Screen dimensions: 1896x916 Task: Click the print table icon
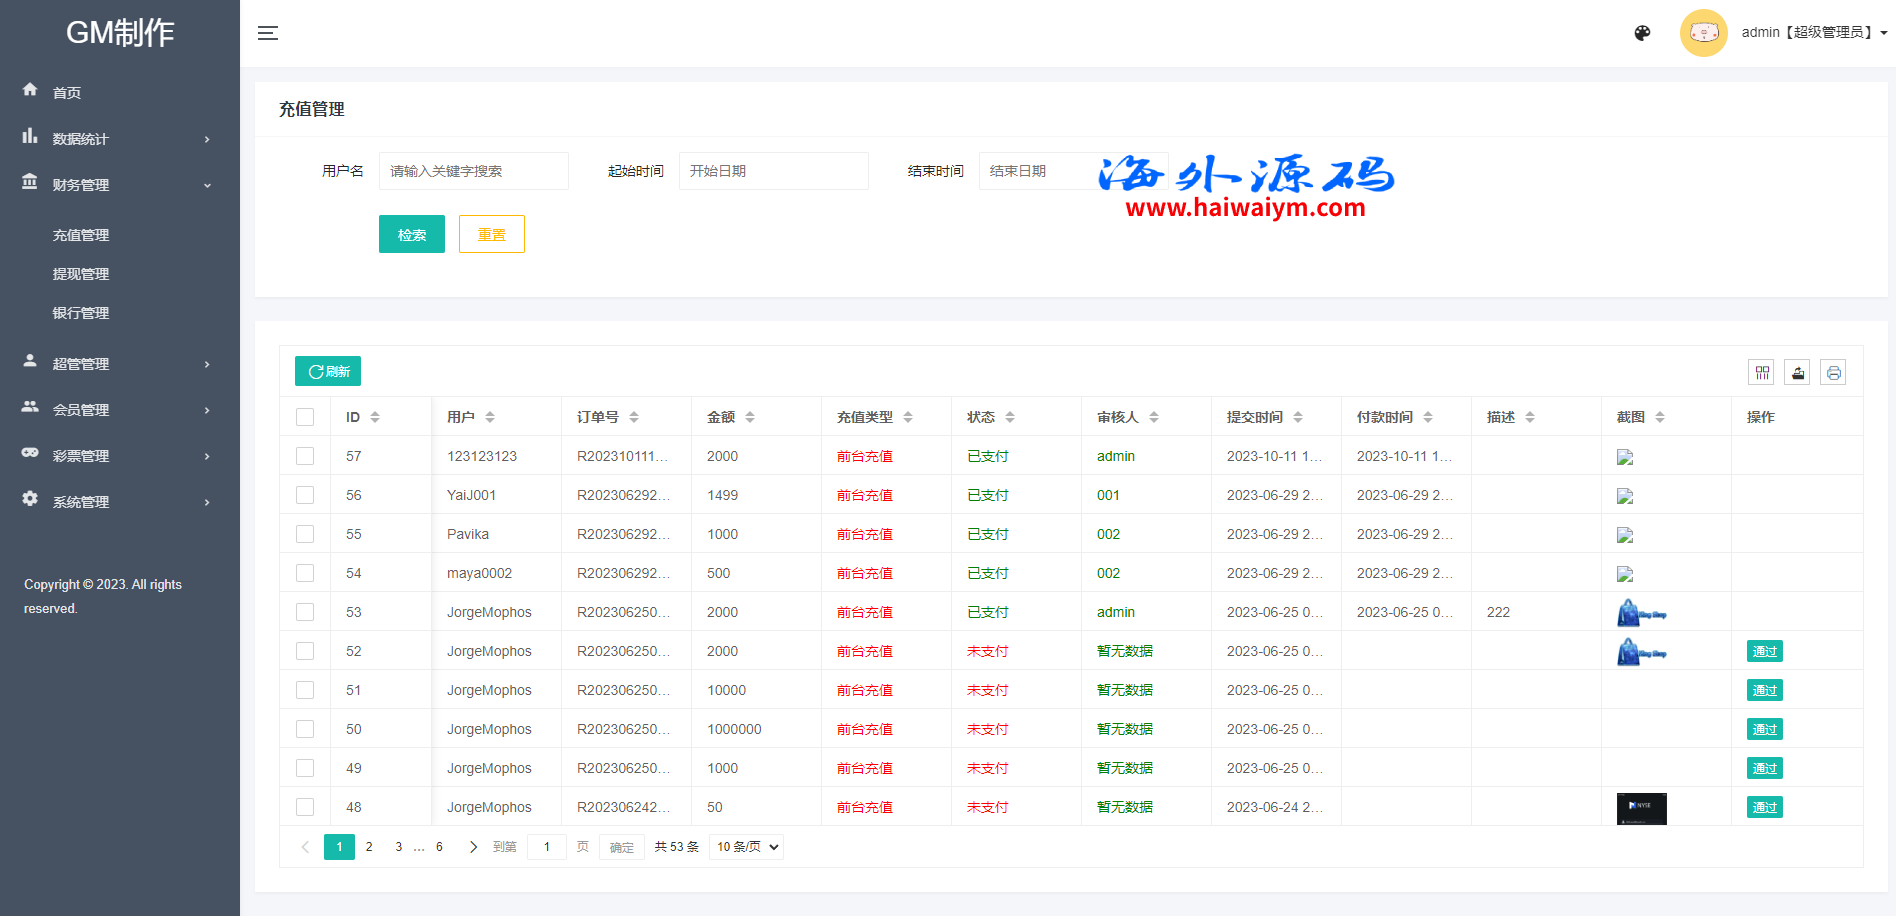click(1833, 373)
